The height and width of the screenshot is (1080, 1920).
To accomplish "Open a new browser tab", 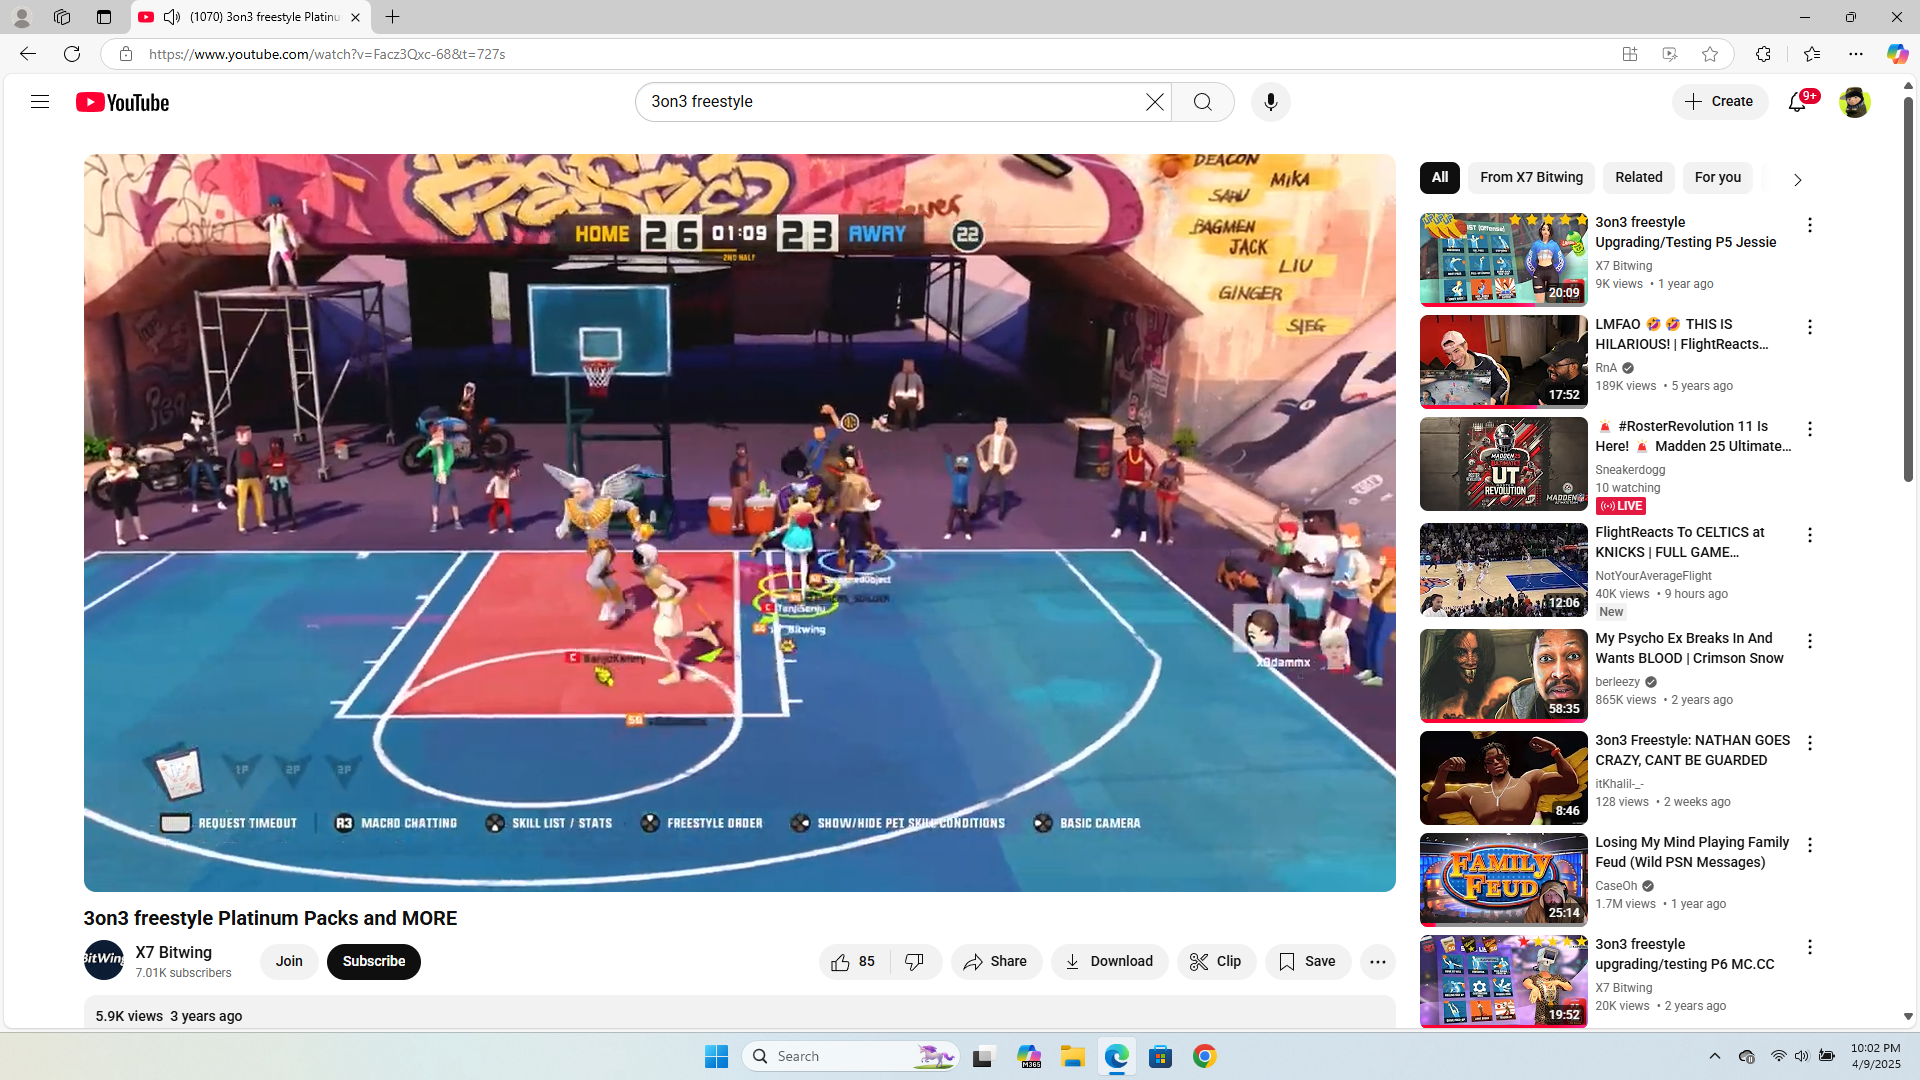I will [x=392, y=17].
